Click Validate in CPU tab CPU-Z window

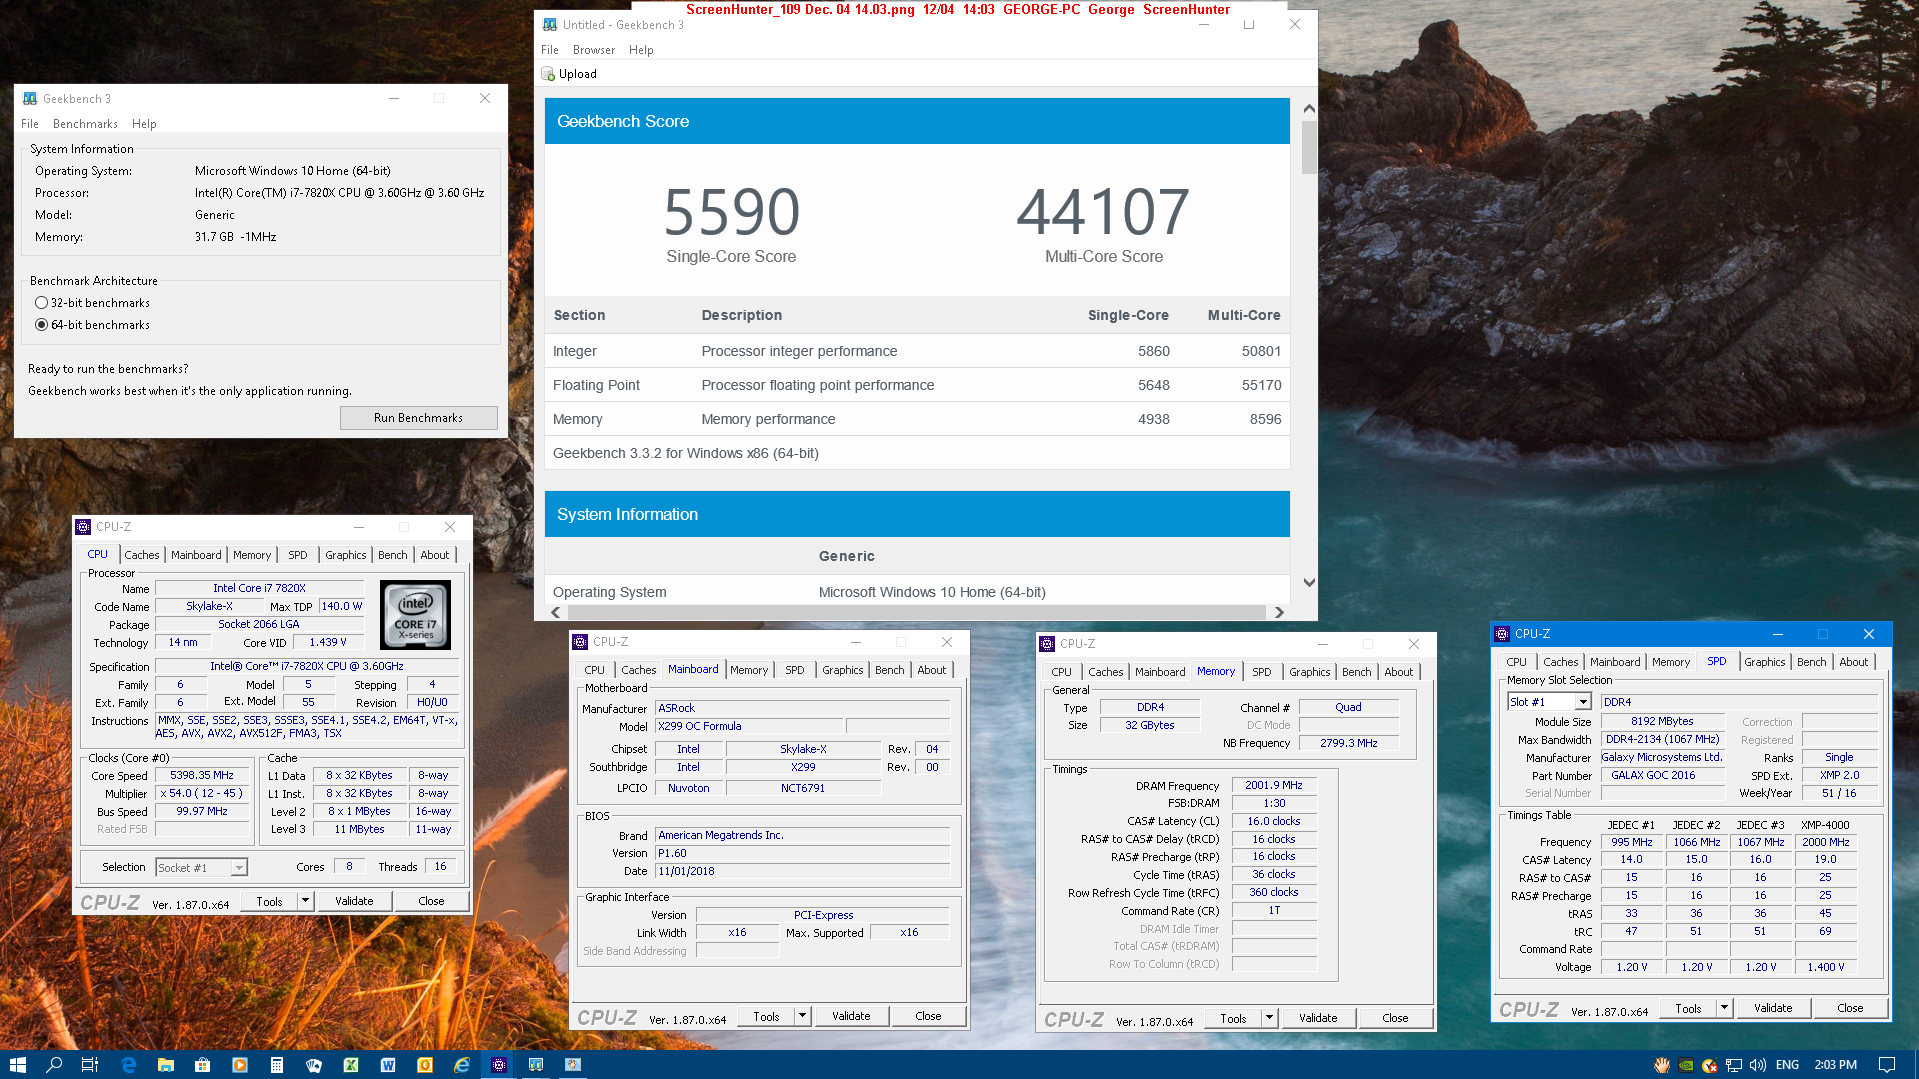point(353,901)
